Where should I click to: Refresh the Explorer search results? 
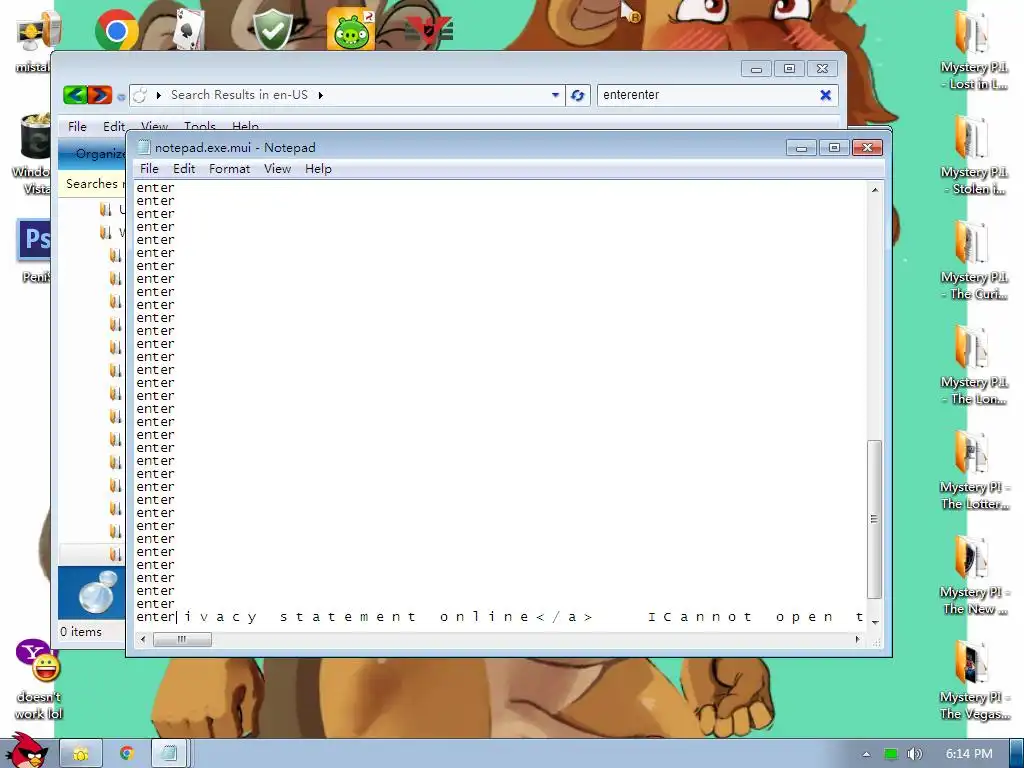point(577,95)
